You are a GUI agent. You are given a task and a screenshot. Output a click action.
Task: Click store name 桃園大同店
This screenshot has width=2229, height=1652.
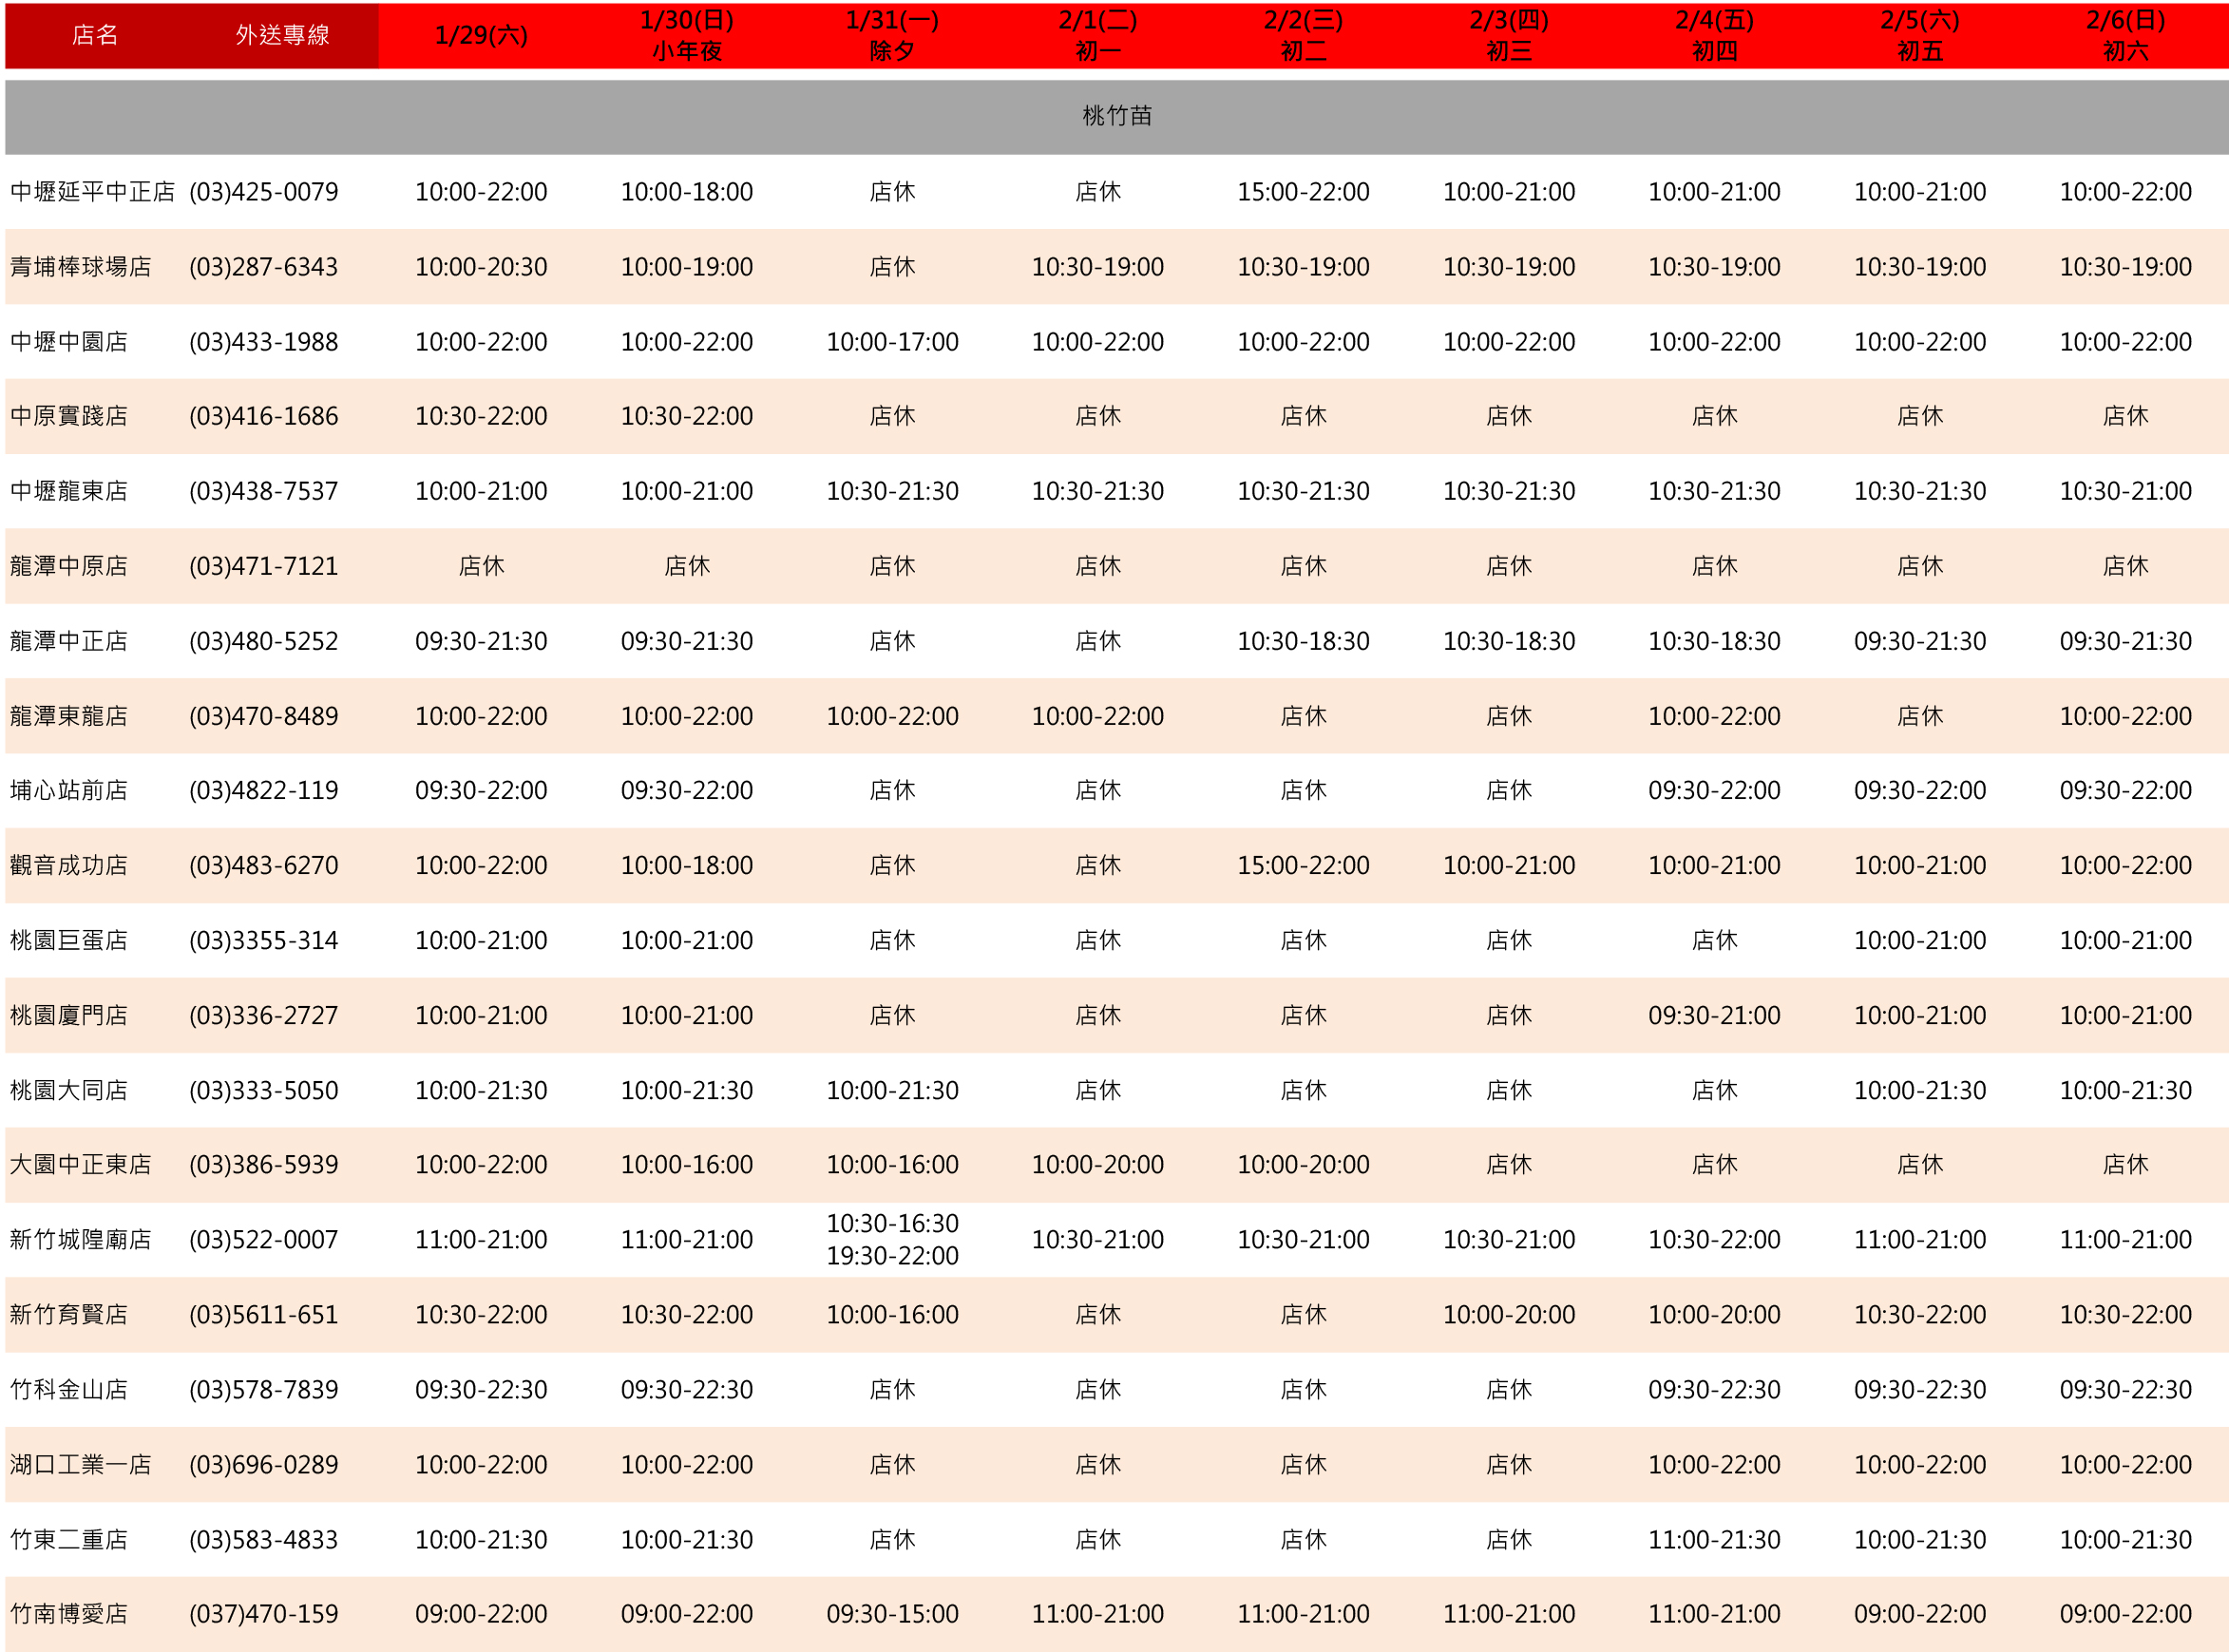tap(69, 1090)
